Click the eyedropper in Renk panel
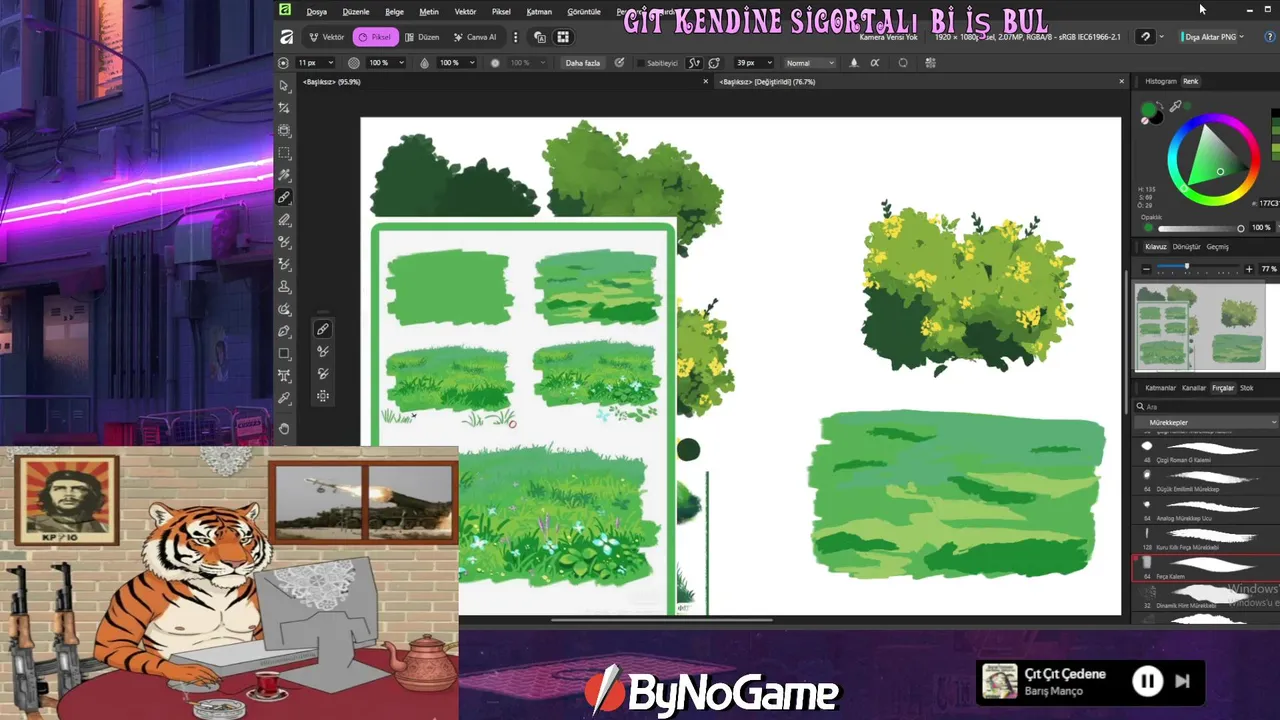This screenshot has width=1280, height=720. (1176, 105)
